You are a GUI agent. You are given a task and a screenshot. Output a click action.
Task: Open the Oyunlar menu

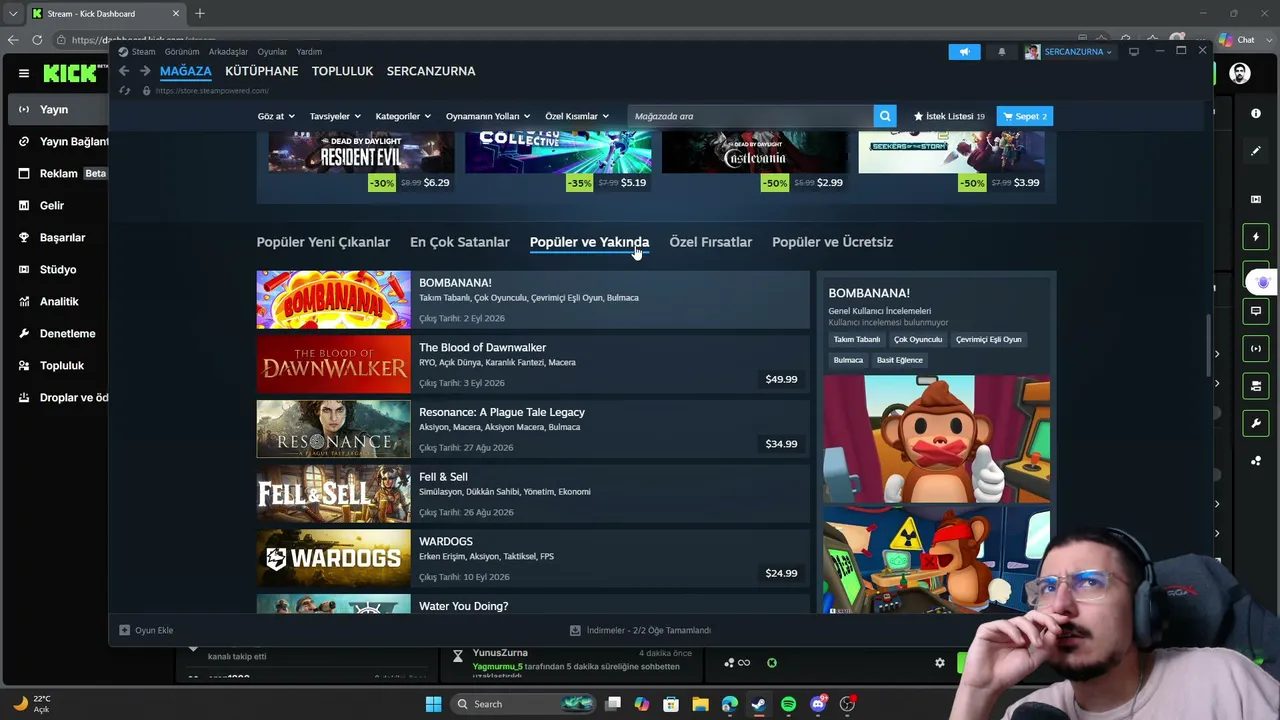coord(272,52)
